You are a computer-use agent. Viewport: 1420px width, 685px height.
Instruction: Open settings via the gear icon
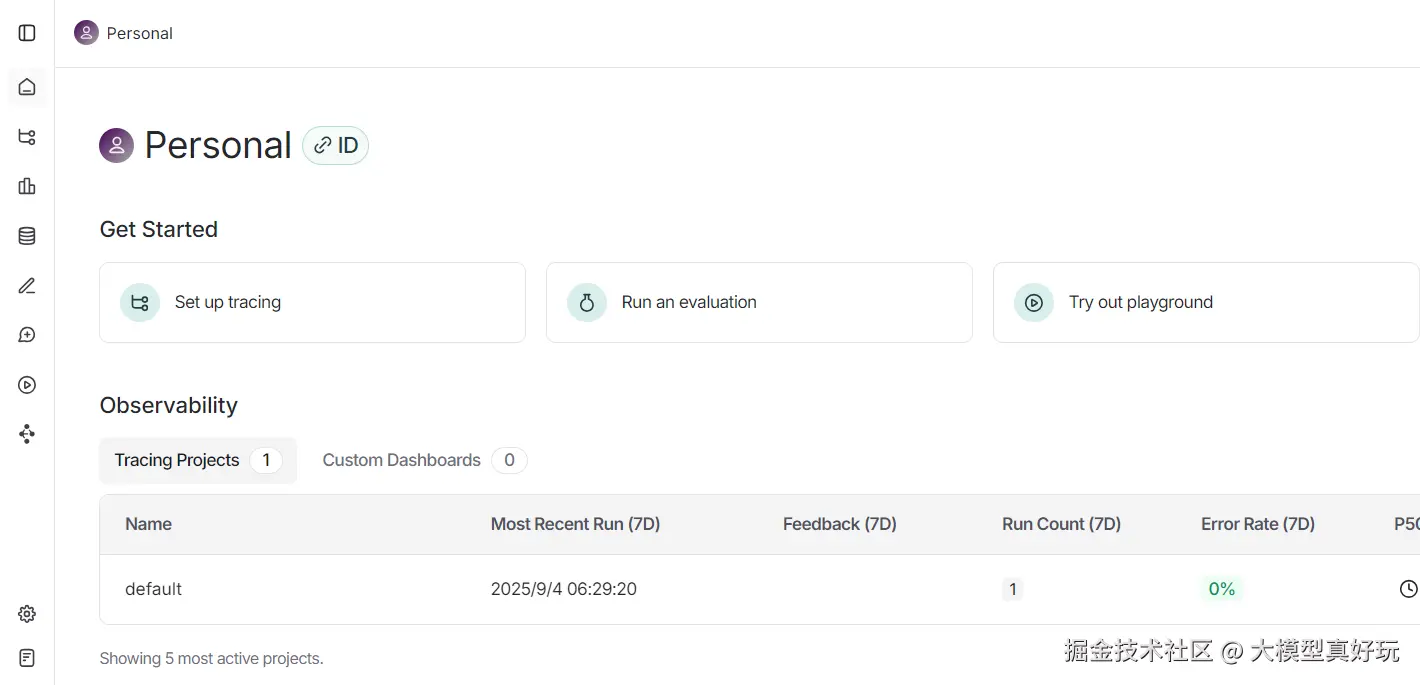tap(27, 614)
